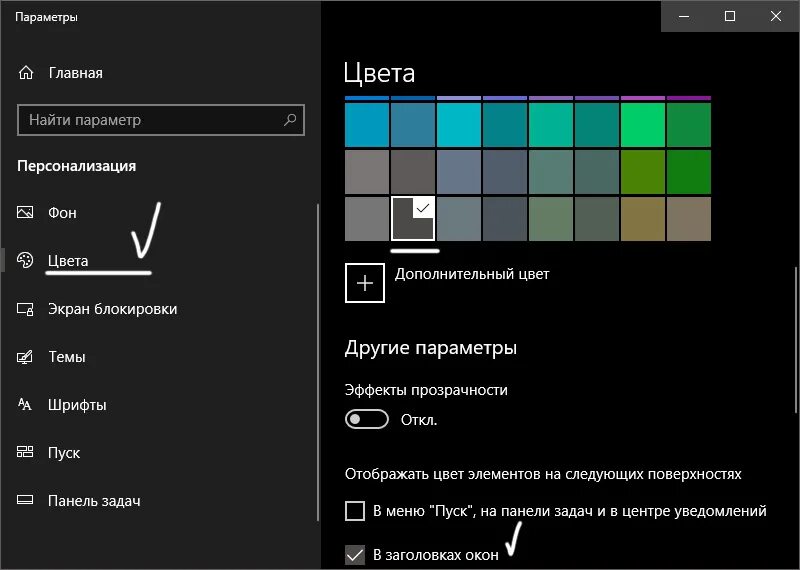Pick the selected dark gray swatch with checkmark
800x570 pixels.
click(413, 219)
